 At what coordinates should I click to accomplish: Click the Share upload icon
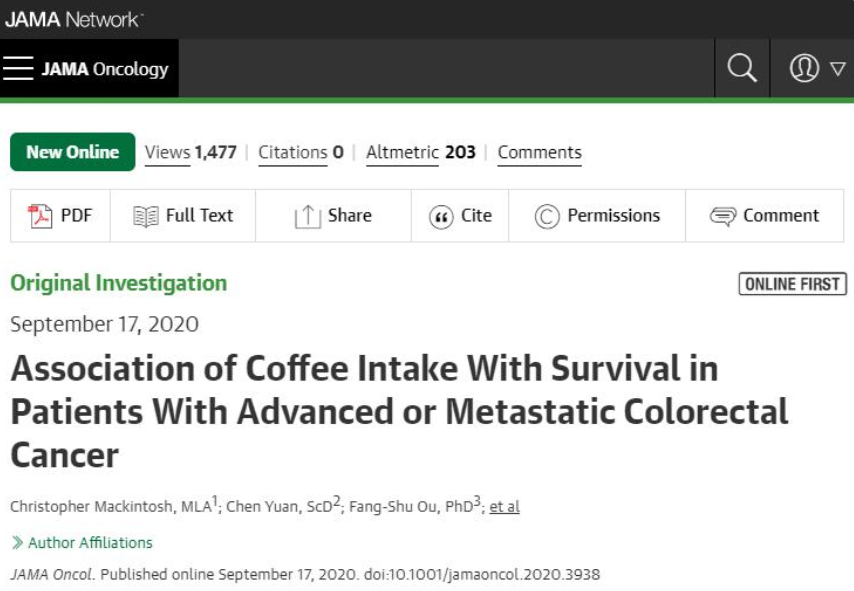[307, 216]
